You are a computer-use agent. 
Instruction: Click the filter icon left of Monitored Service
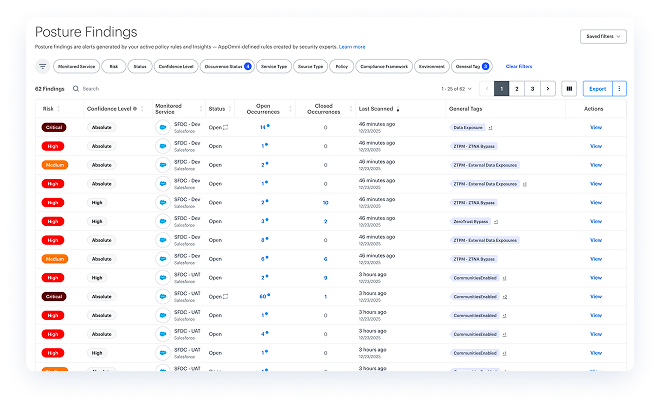[x=43, y=66]
